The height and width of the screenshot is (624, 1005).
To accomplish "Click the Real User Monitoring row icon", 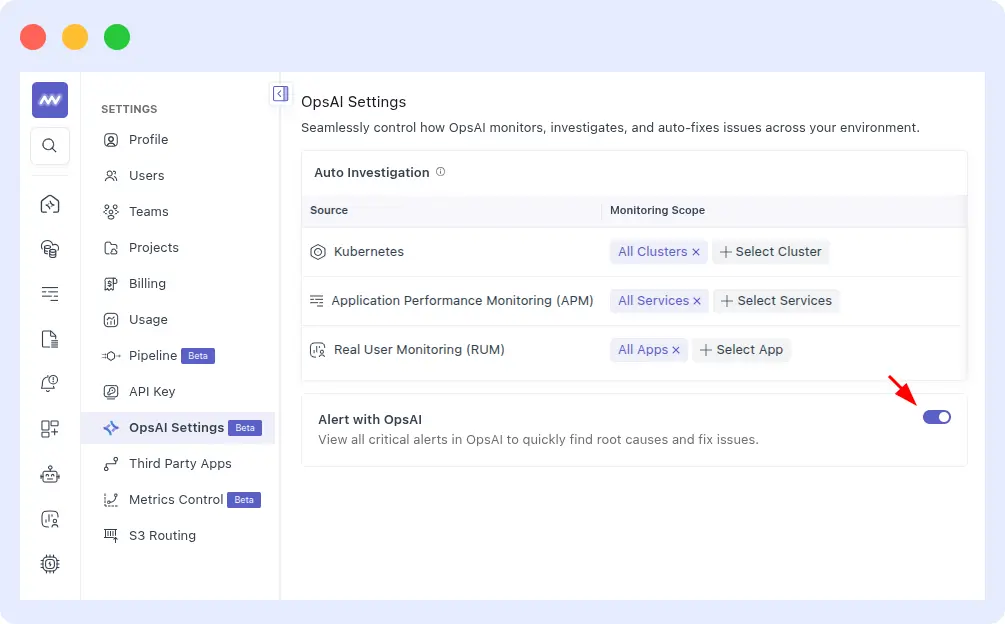I will pyautogui.click(x=318, y=350).
